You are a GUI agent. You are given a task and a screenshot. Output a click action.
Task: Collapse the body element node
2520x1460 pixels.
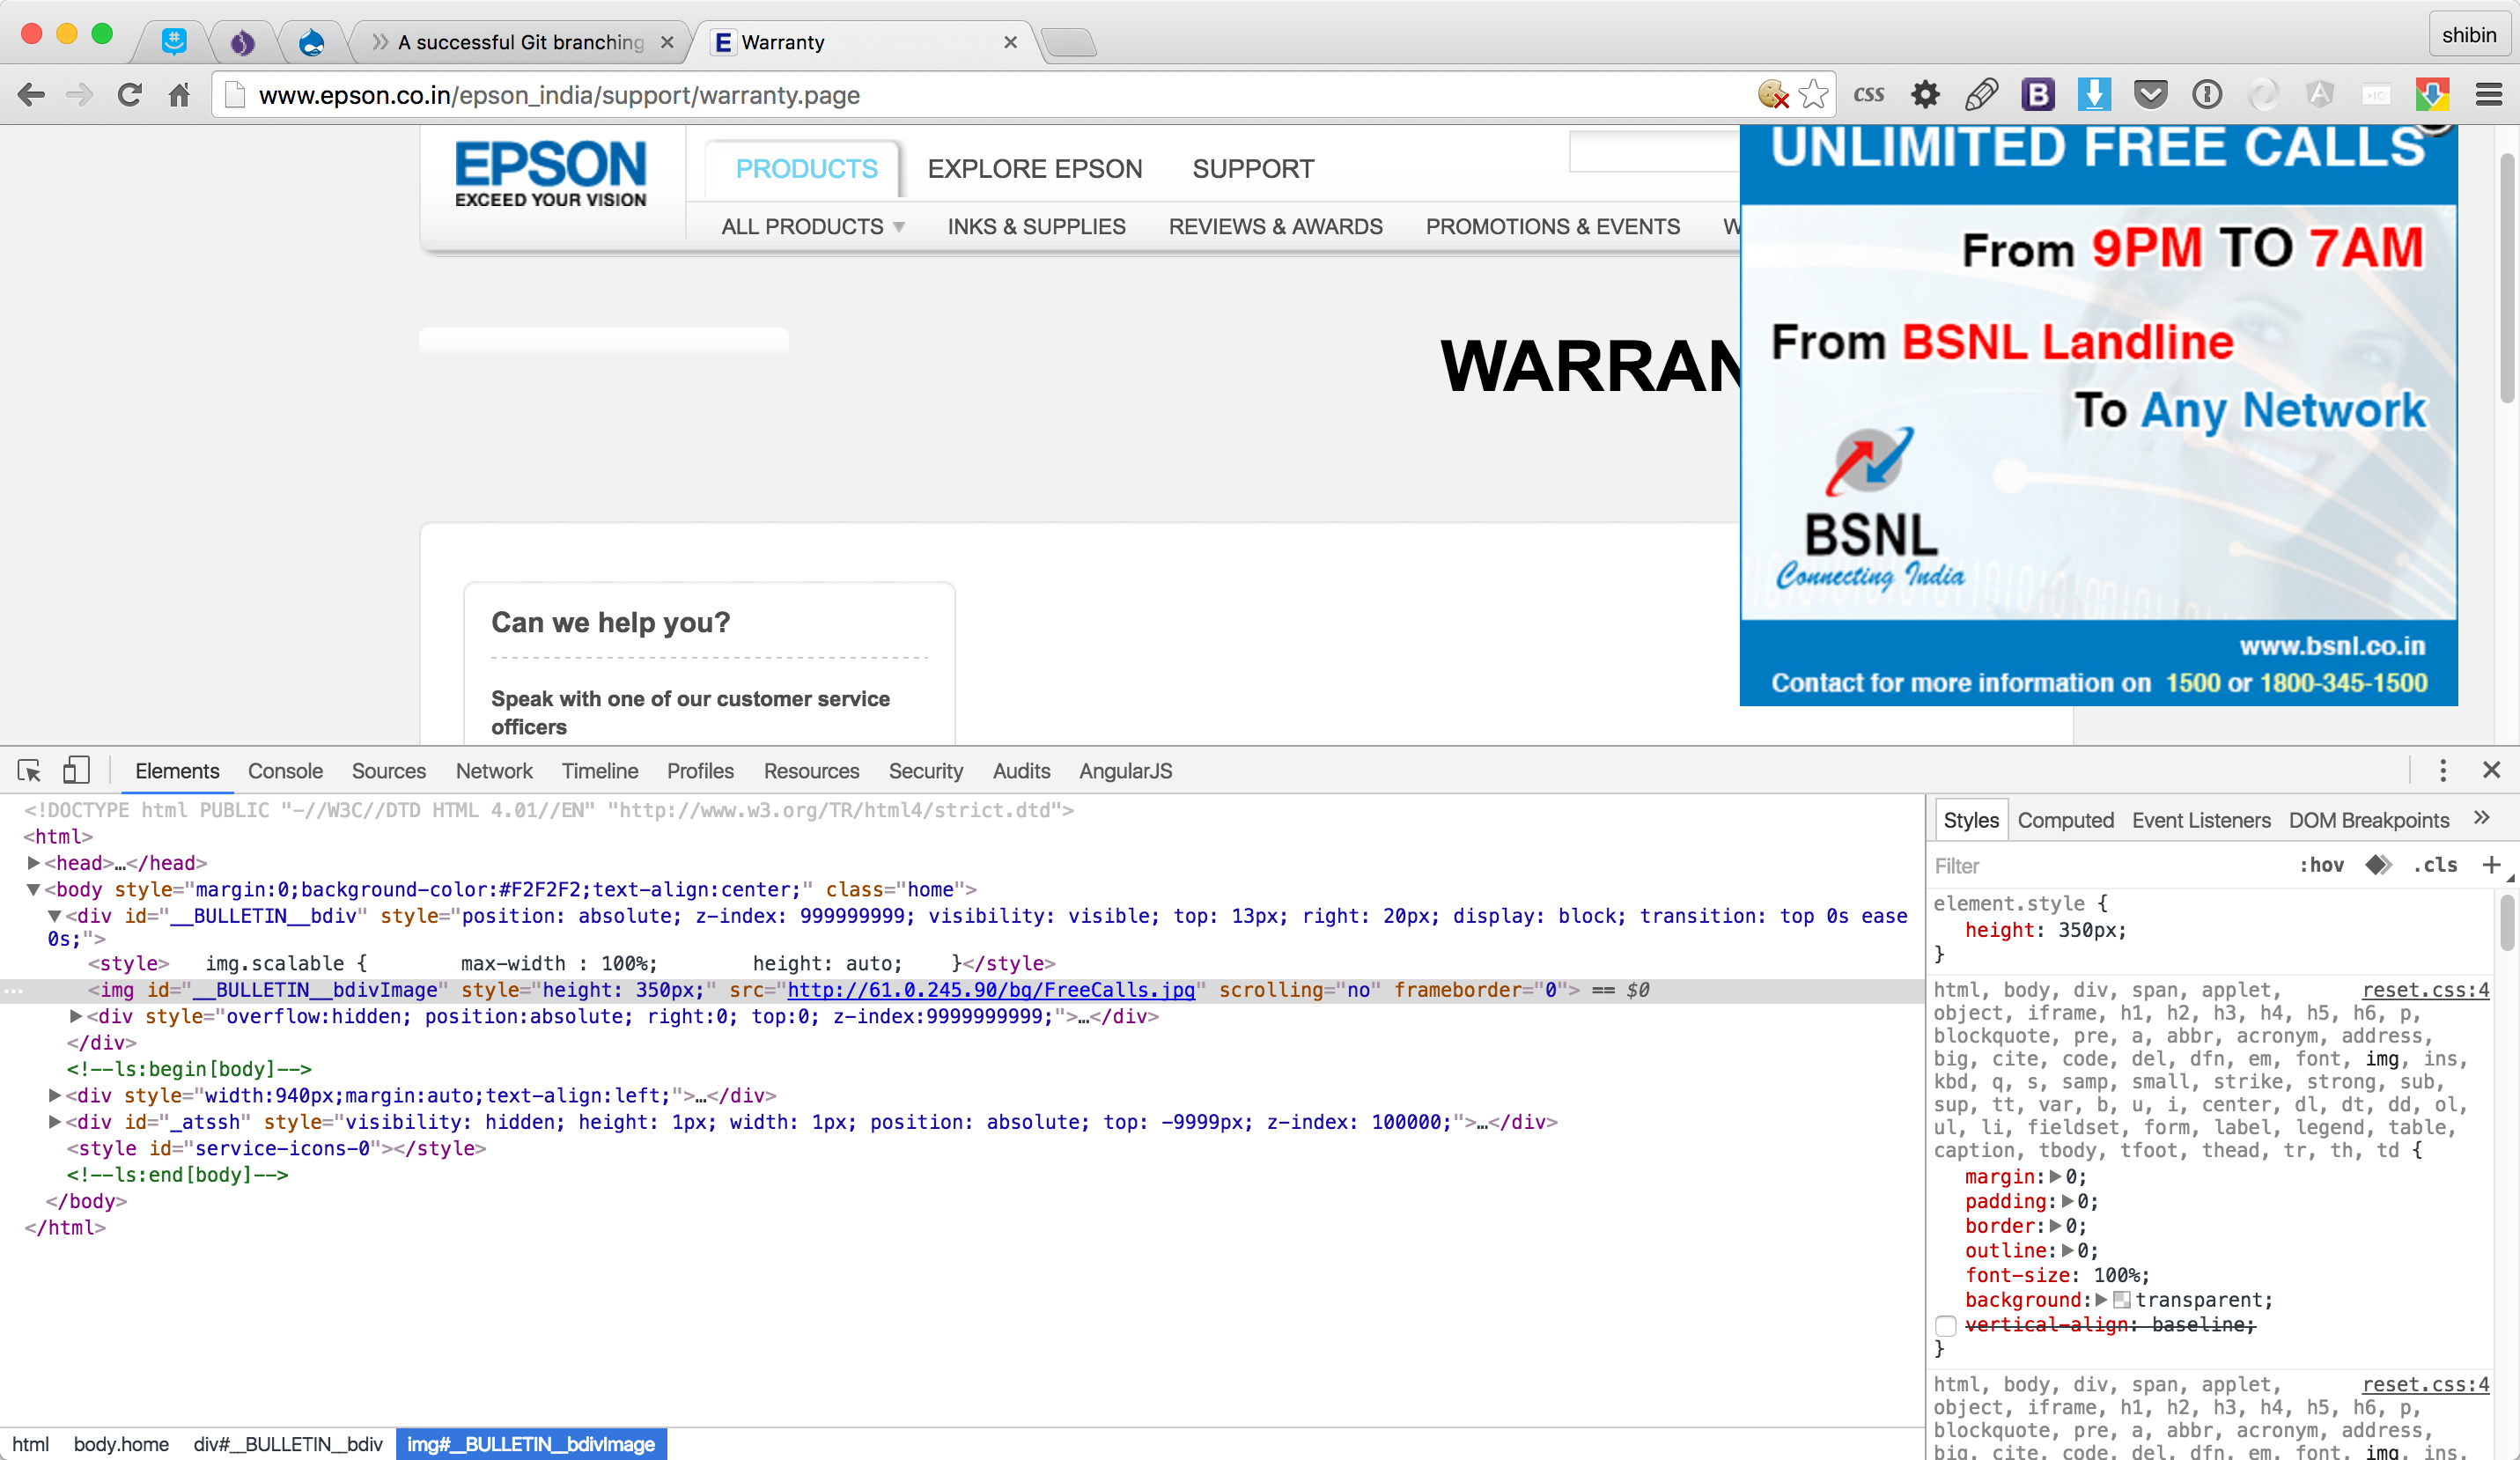point(33,889)
